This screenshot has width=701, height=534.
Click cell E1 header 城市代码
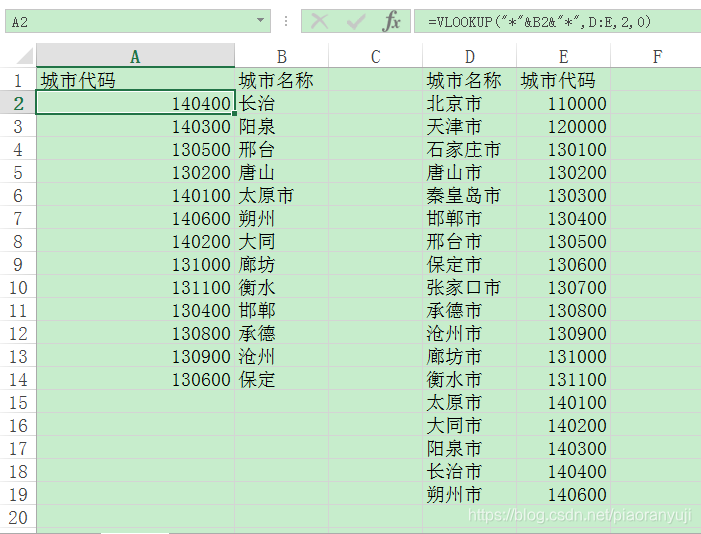click(x=563, y=81)
